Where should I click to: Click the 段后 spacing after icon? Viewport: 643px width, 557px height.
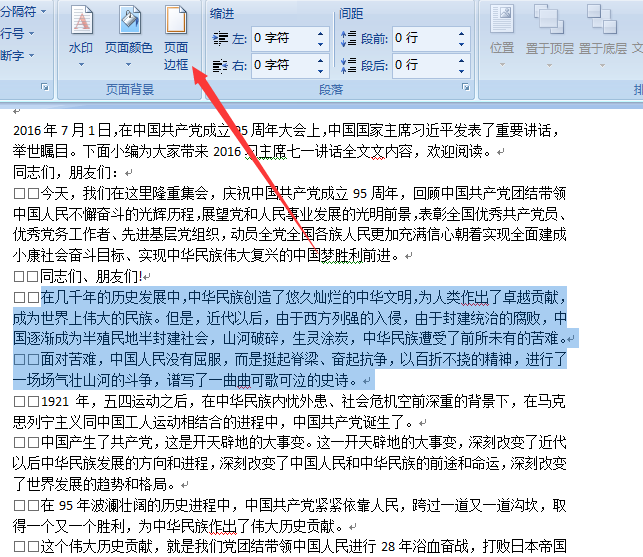(x=349, y=66)
